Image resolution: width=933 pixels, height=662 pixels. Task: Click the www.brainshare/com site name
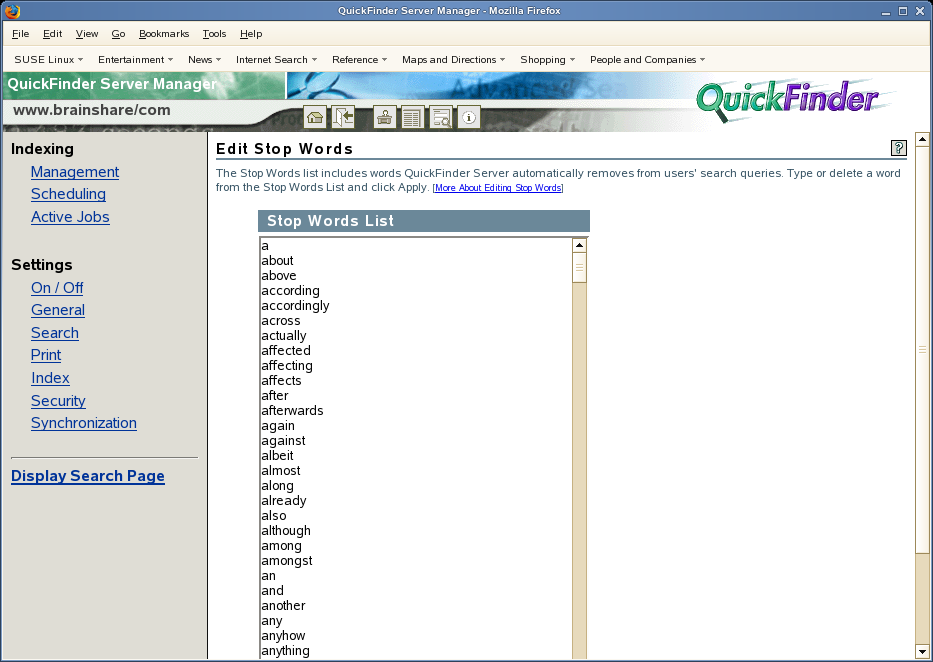pyautogui.click(x=92, y=110)
